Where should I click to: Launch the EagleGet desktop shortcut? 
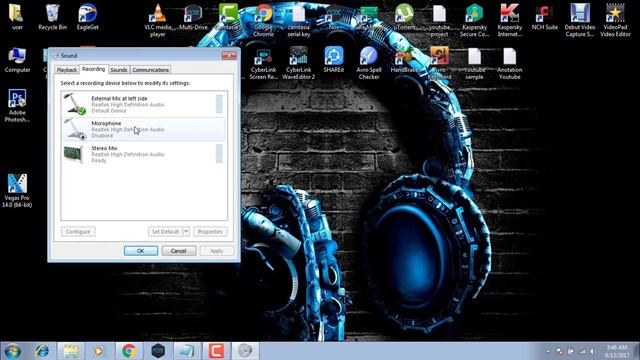pyautogui.click(x=87, y=17)
